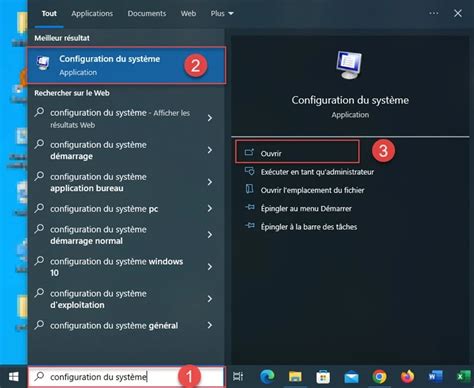Switch to the Documents tab

147,14
